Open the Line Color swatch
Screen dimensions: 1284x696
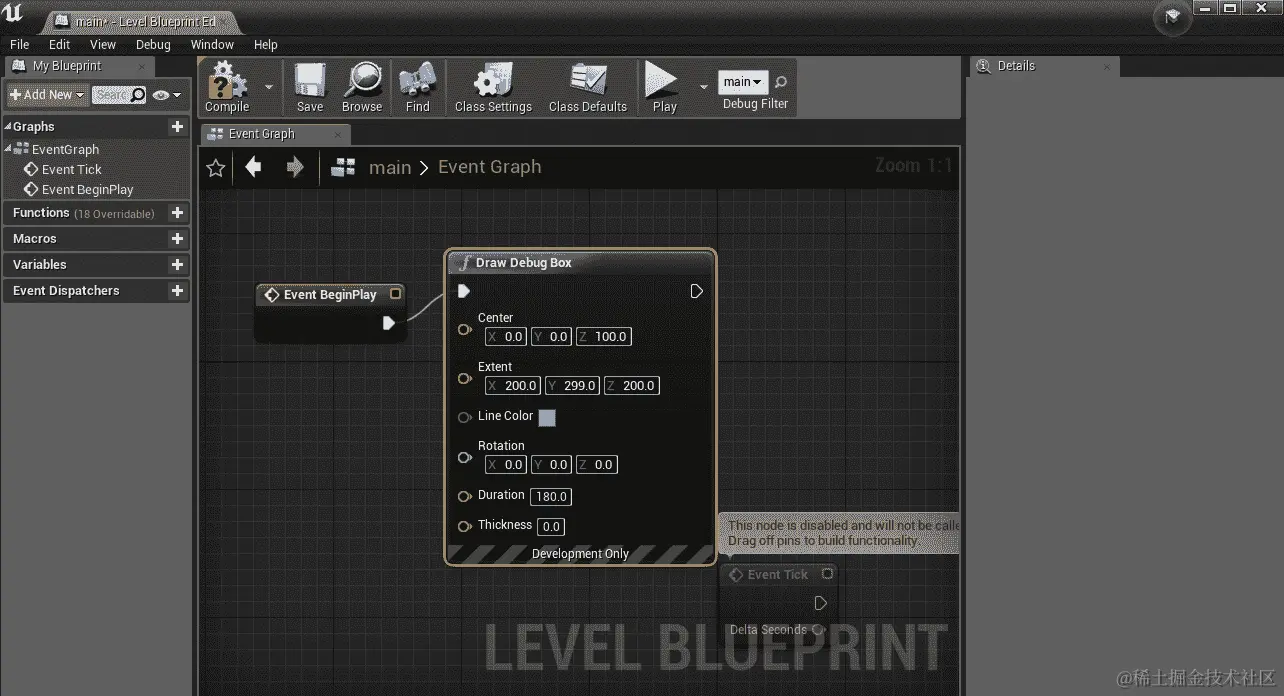(547, 417)
